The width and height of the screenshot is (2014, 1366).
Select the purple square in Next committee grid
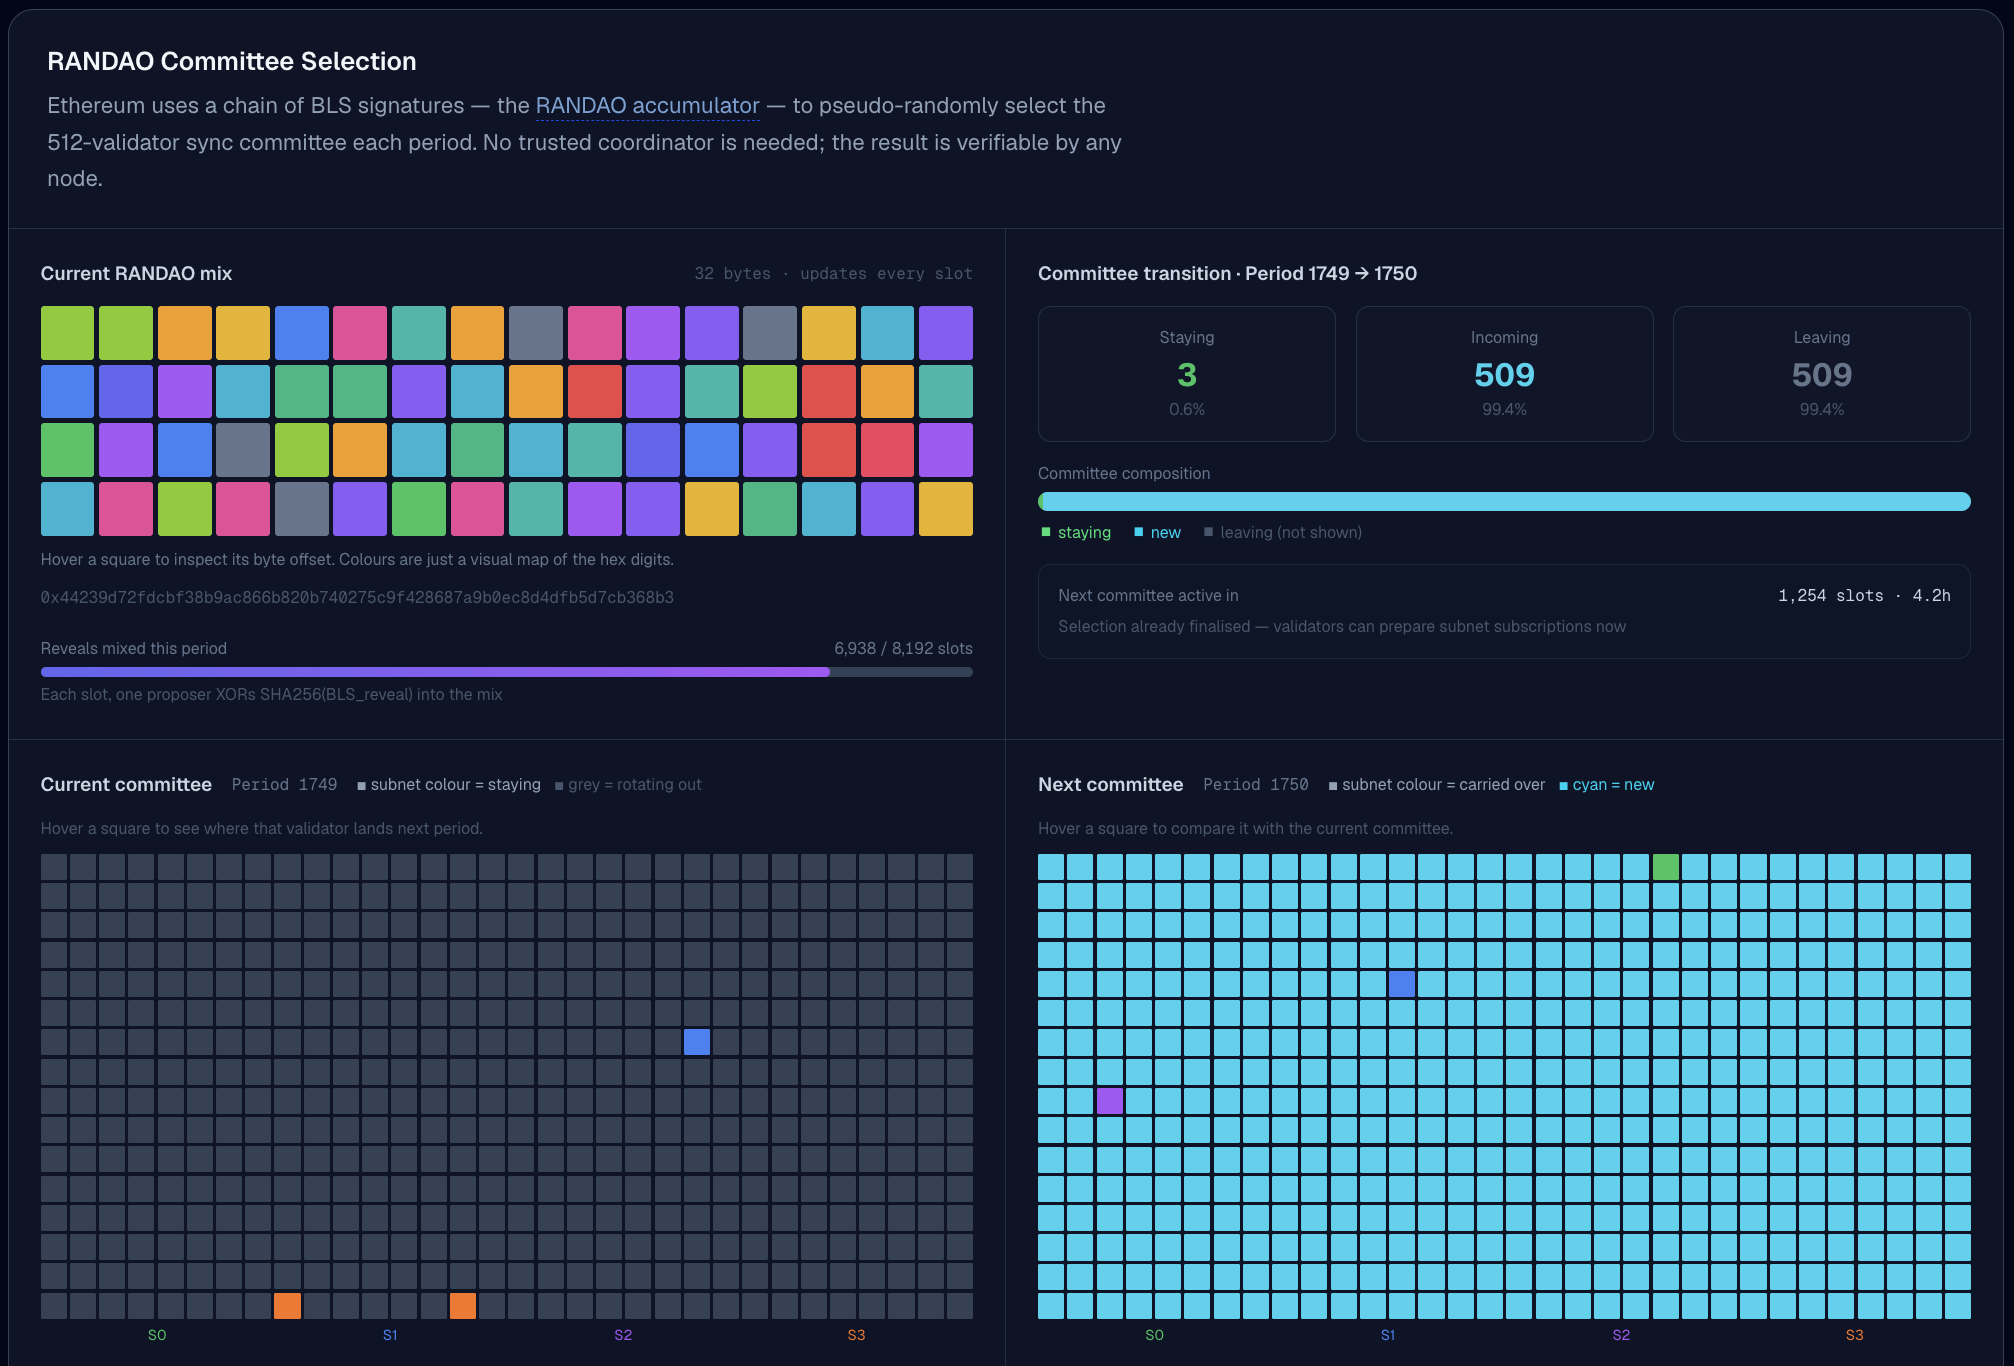1110,1101
